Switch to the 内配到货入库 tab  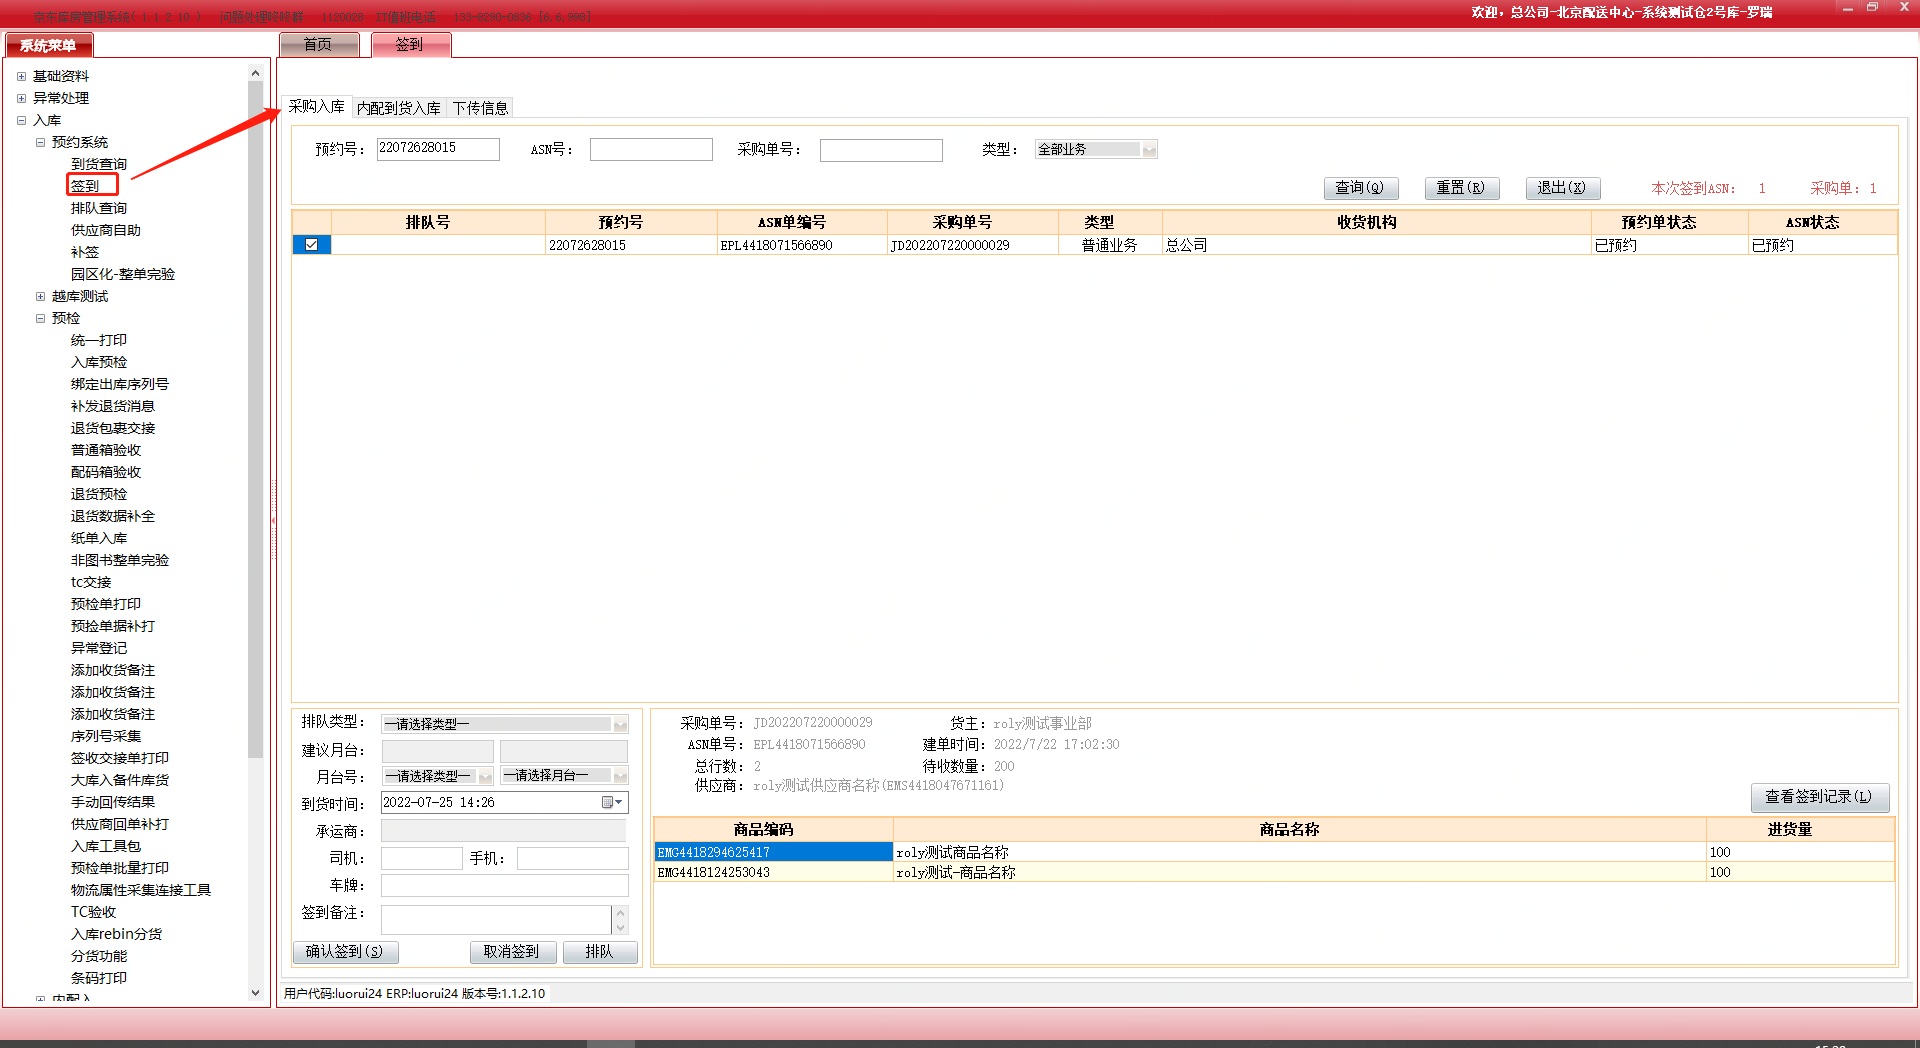click(x=398, y=108)
